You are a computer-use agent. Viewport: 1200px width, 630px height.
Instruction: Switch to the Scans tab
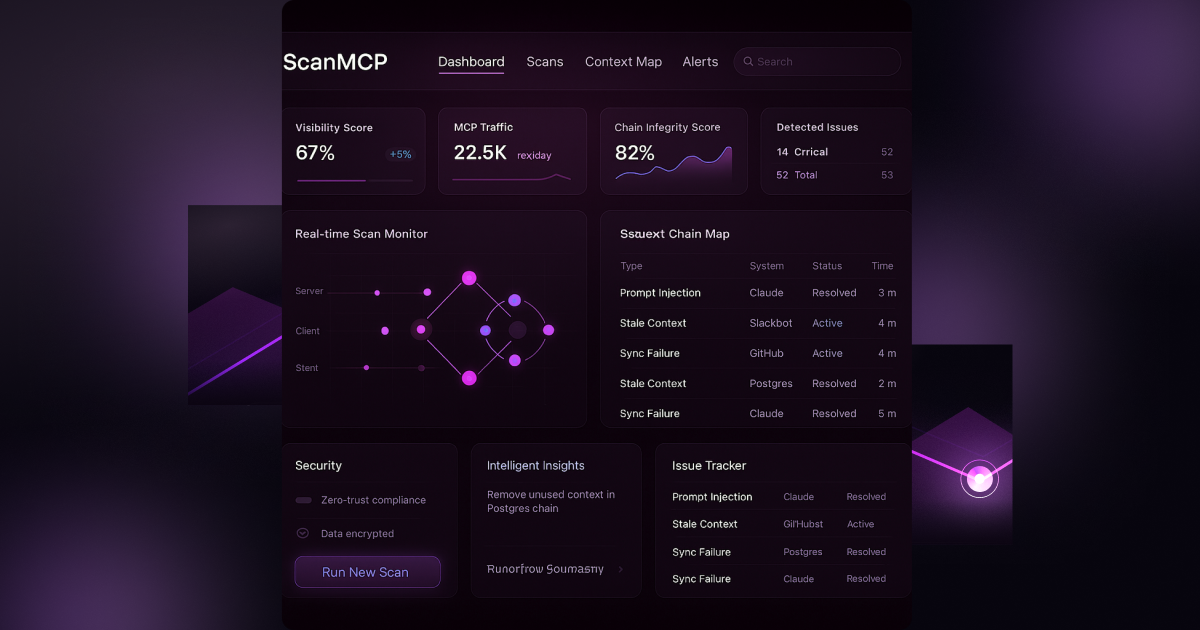click(x=545, y=62)
